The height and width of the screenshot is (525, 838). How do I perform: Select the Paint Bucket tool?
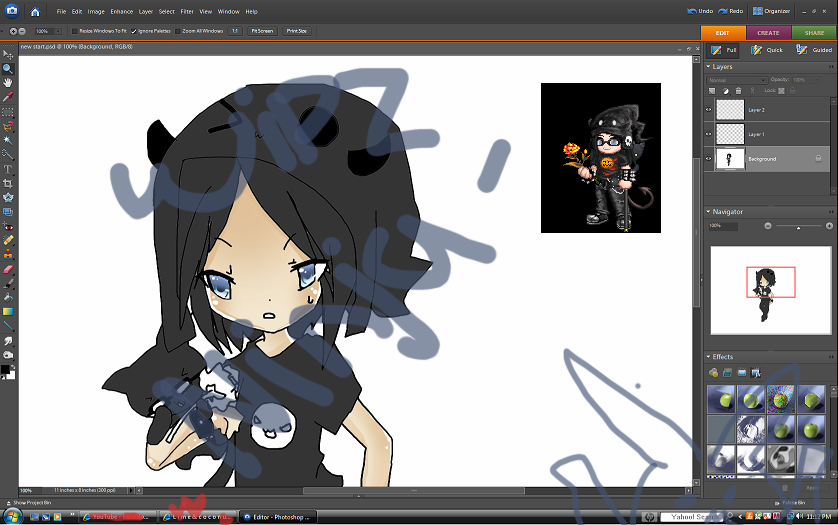[x=8, y=297]
